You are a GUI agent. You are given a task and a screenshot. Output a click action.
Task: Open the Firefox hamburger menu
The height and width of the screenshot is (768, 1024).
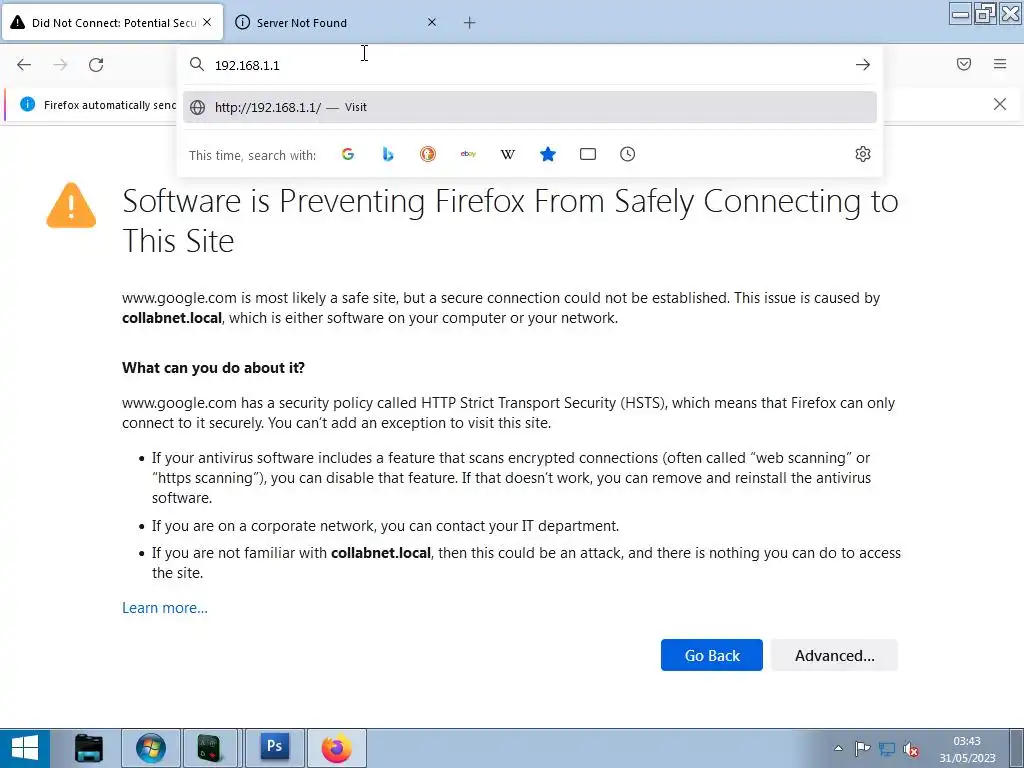[x=1000, y=64]
